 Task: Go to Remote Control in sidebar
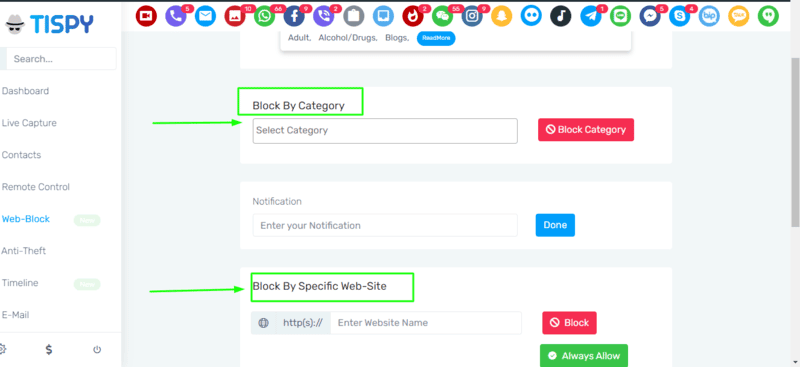(36, 187)
